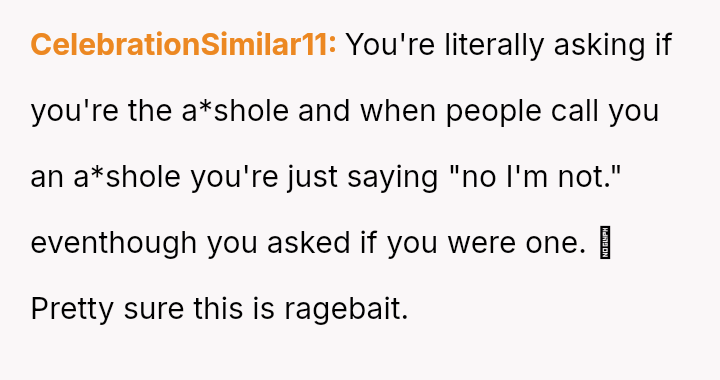
Task: Click the word "this" in last line
Action: pyautogui.click(x=218, y=308)
